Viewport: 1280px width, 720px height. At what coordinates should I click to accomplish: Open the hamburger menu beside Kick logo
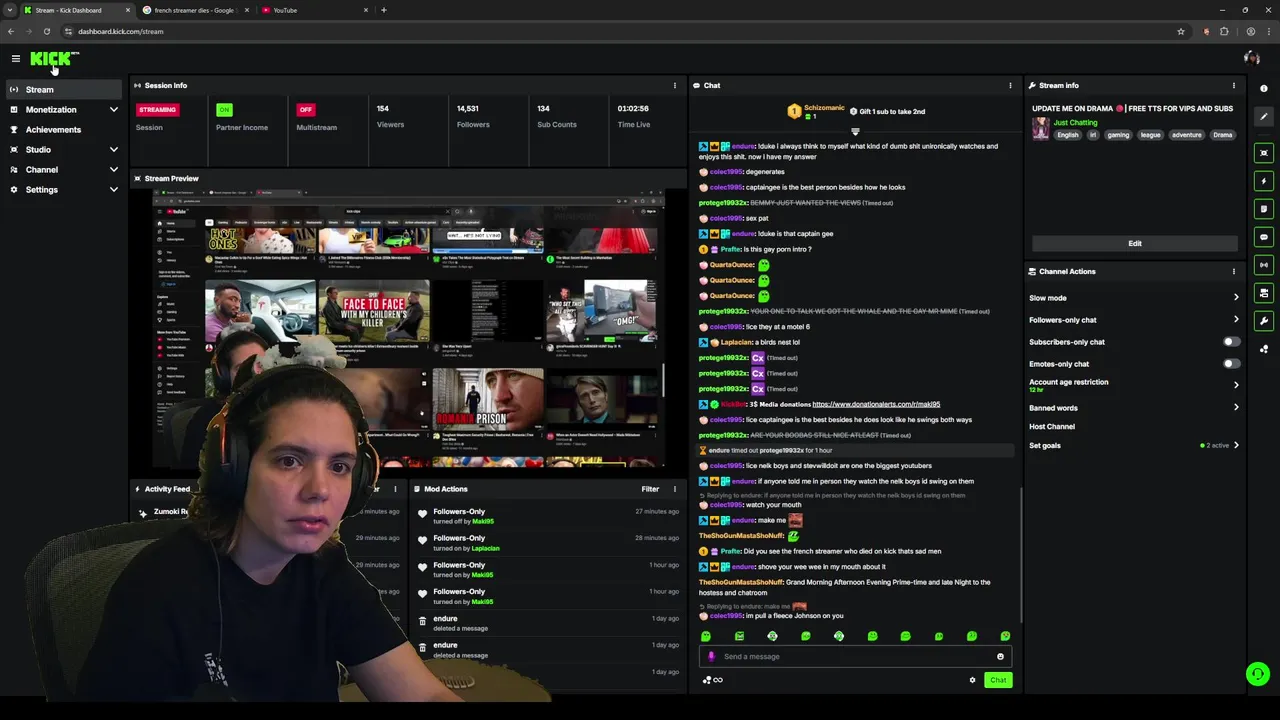tap(16, 59)
